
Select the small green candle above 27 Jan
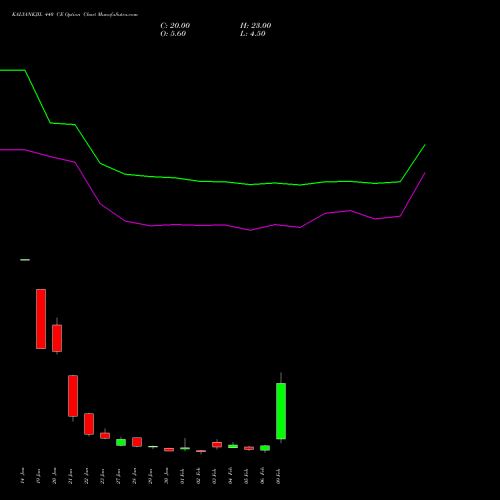click(x=121, y=442)
